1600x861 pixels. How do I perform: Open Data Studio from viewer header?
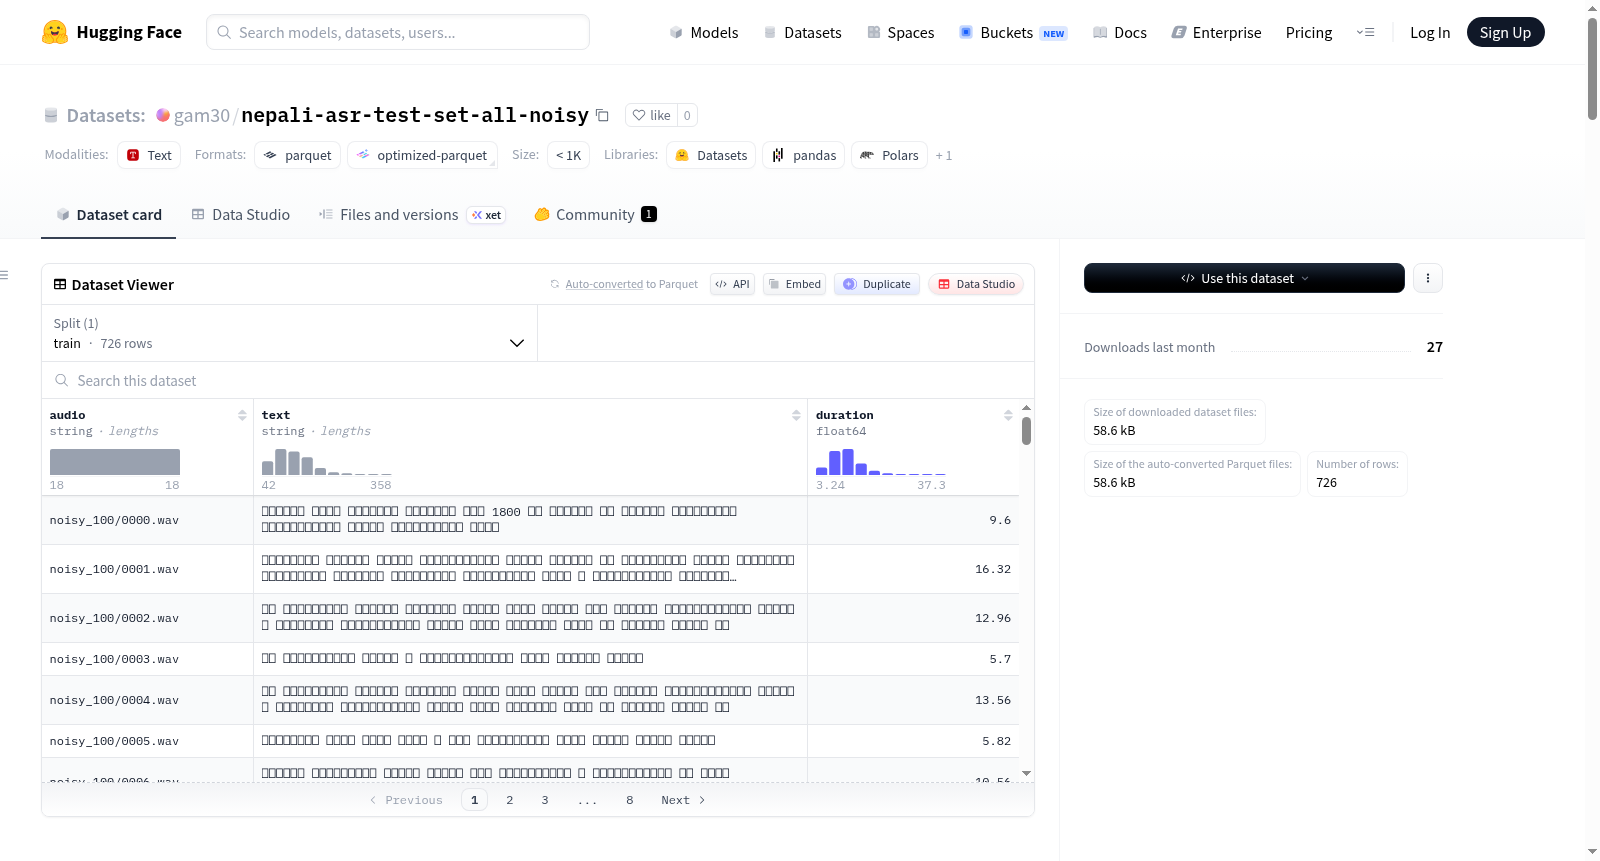coord(976,284)
